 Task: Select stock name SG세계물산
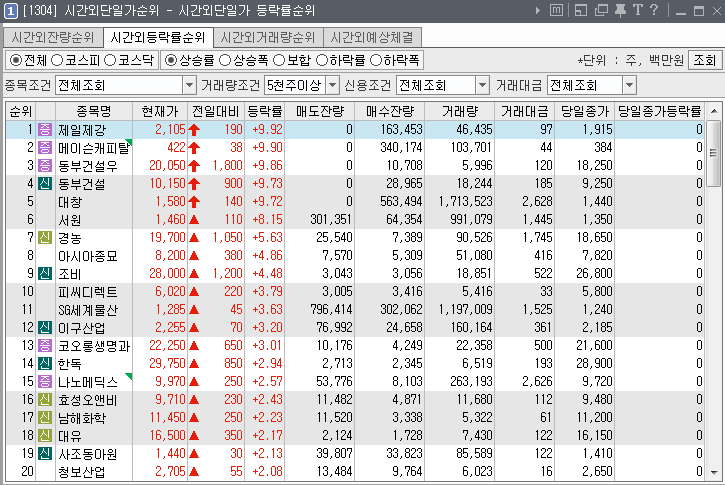tap(88, 310)
